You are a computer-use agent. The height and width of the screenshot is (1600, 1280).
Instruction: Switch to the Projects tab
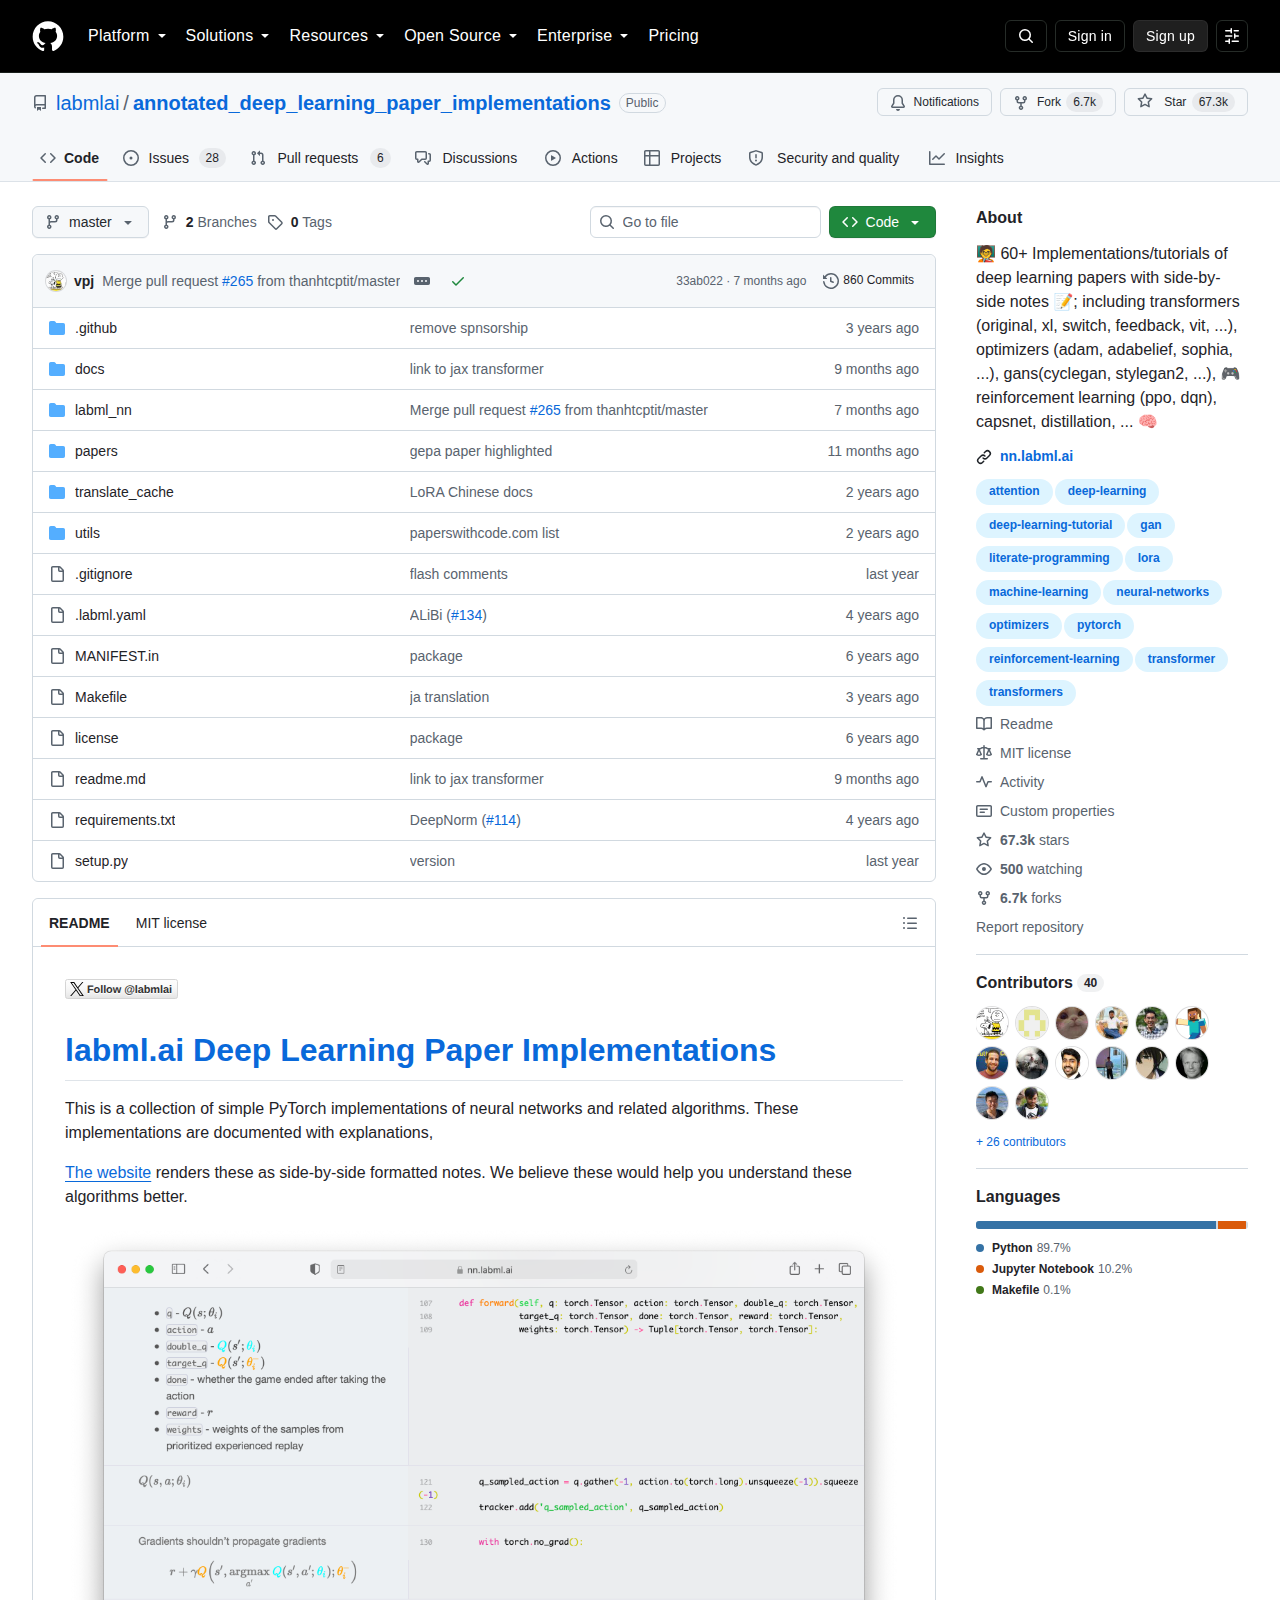pos(682,158)
